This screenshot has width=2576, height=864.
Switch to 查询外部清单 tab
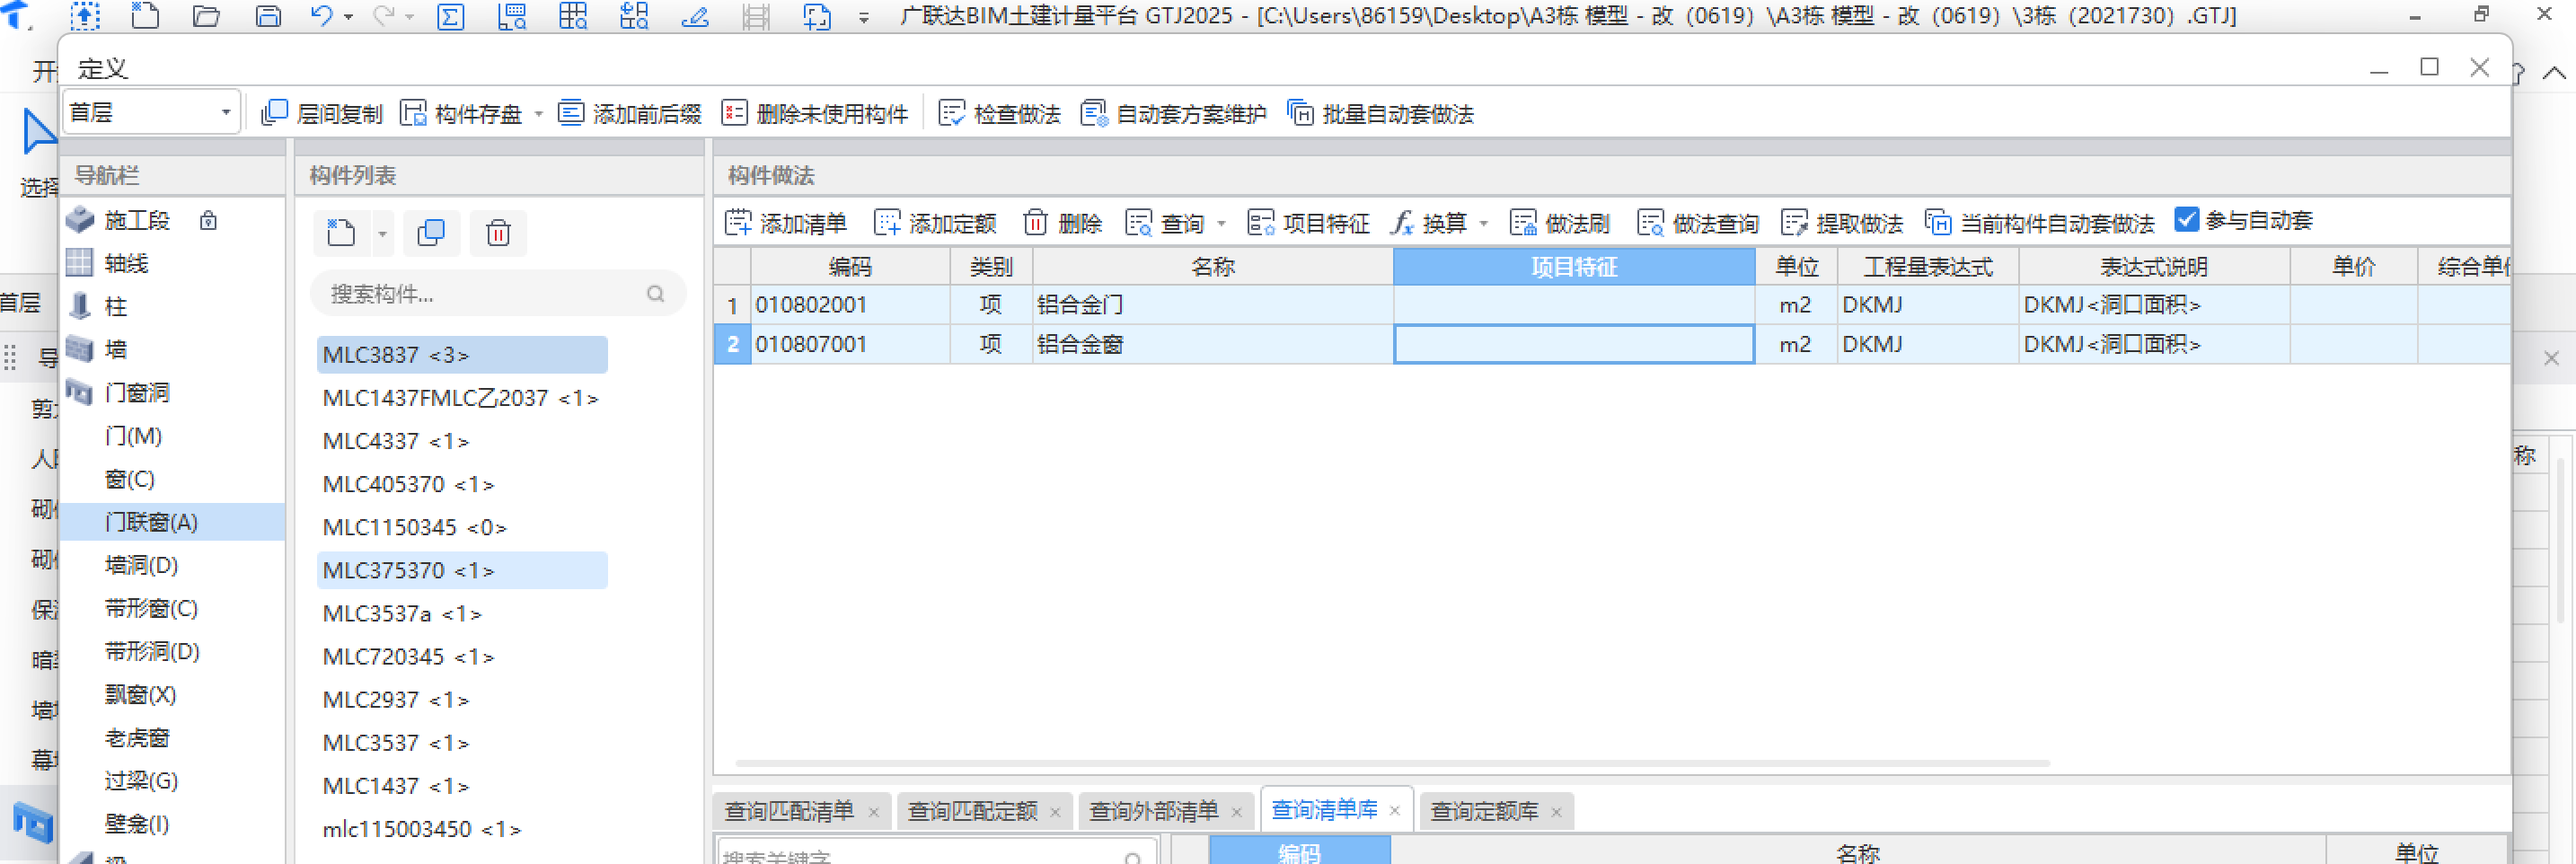pyautogui.click(x=1165, y=811)
